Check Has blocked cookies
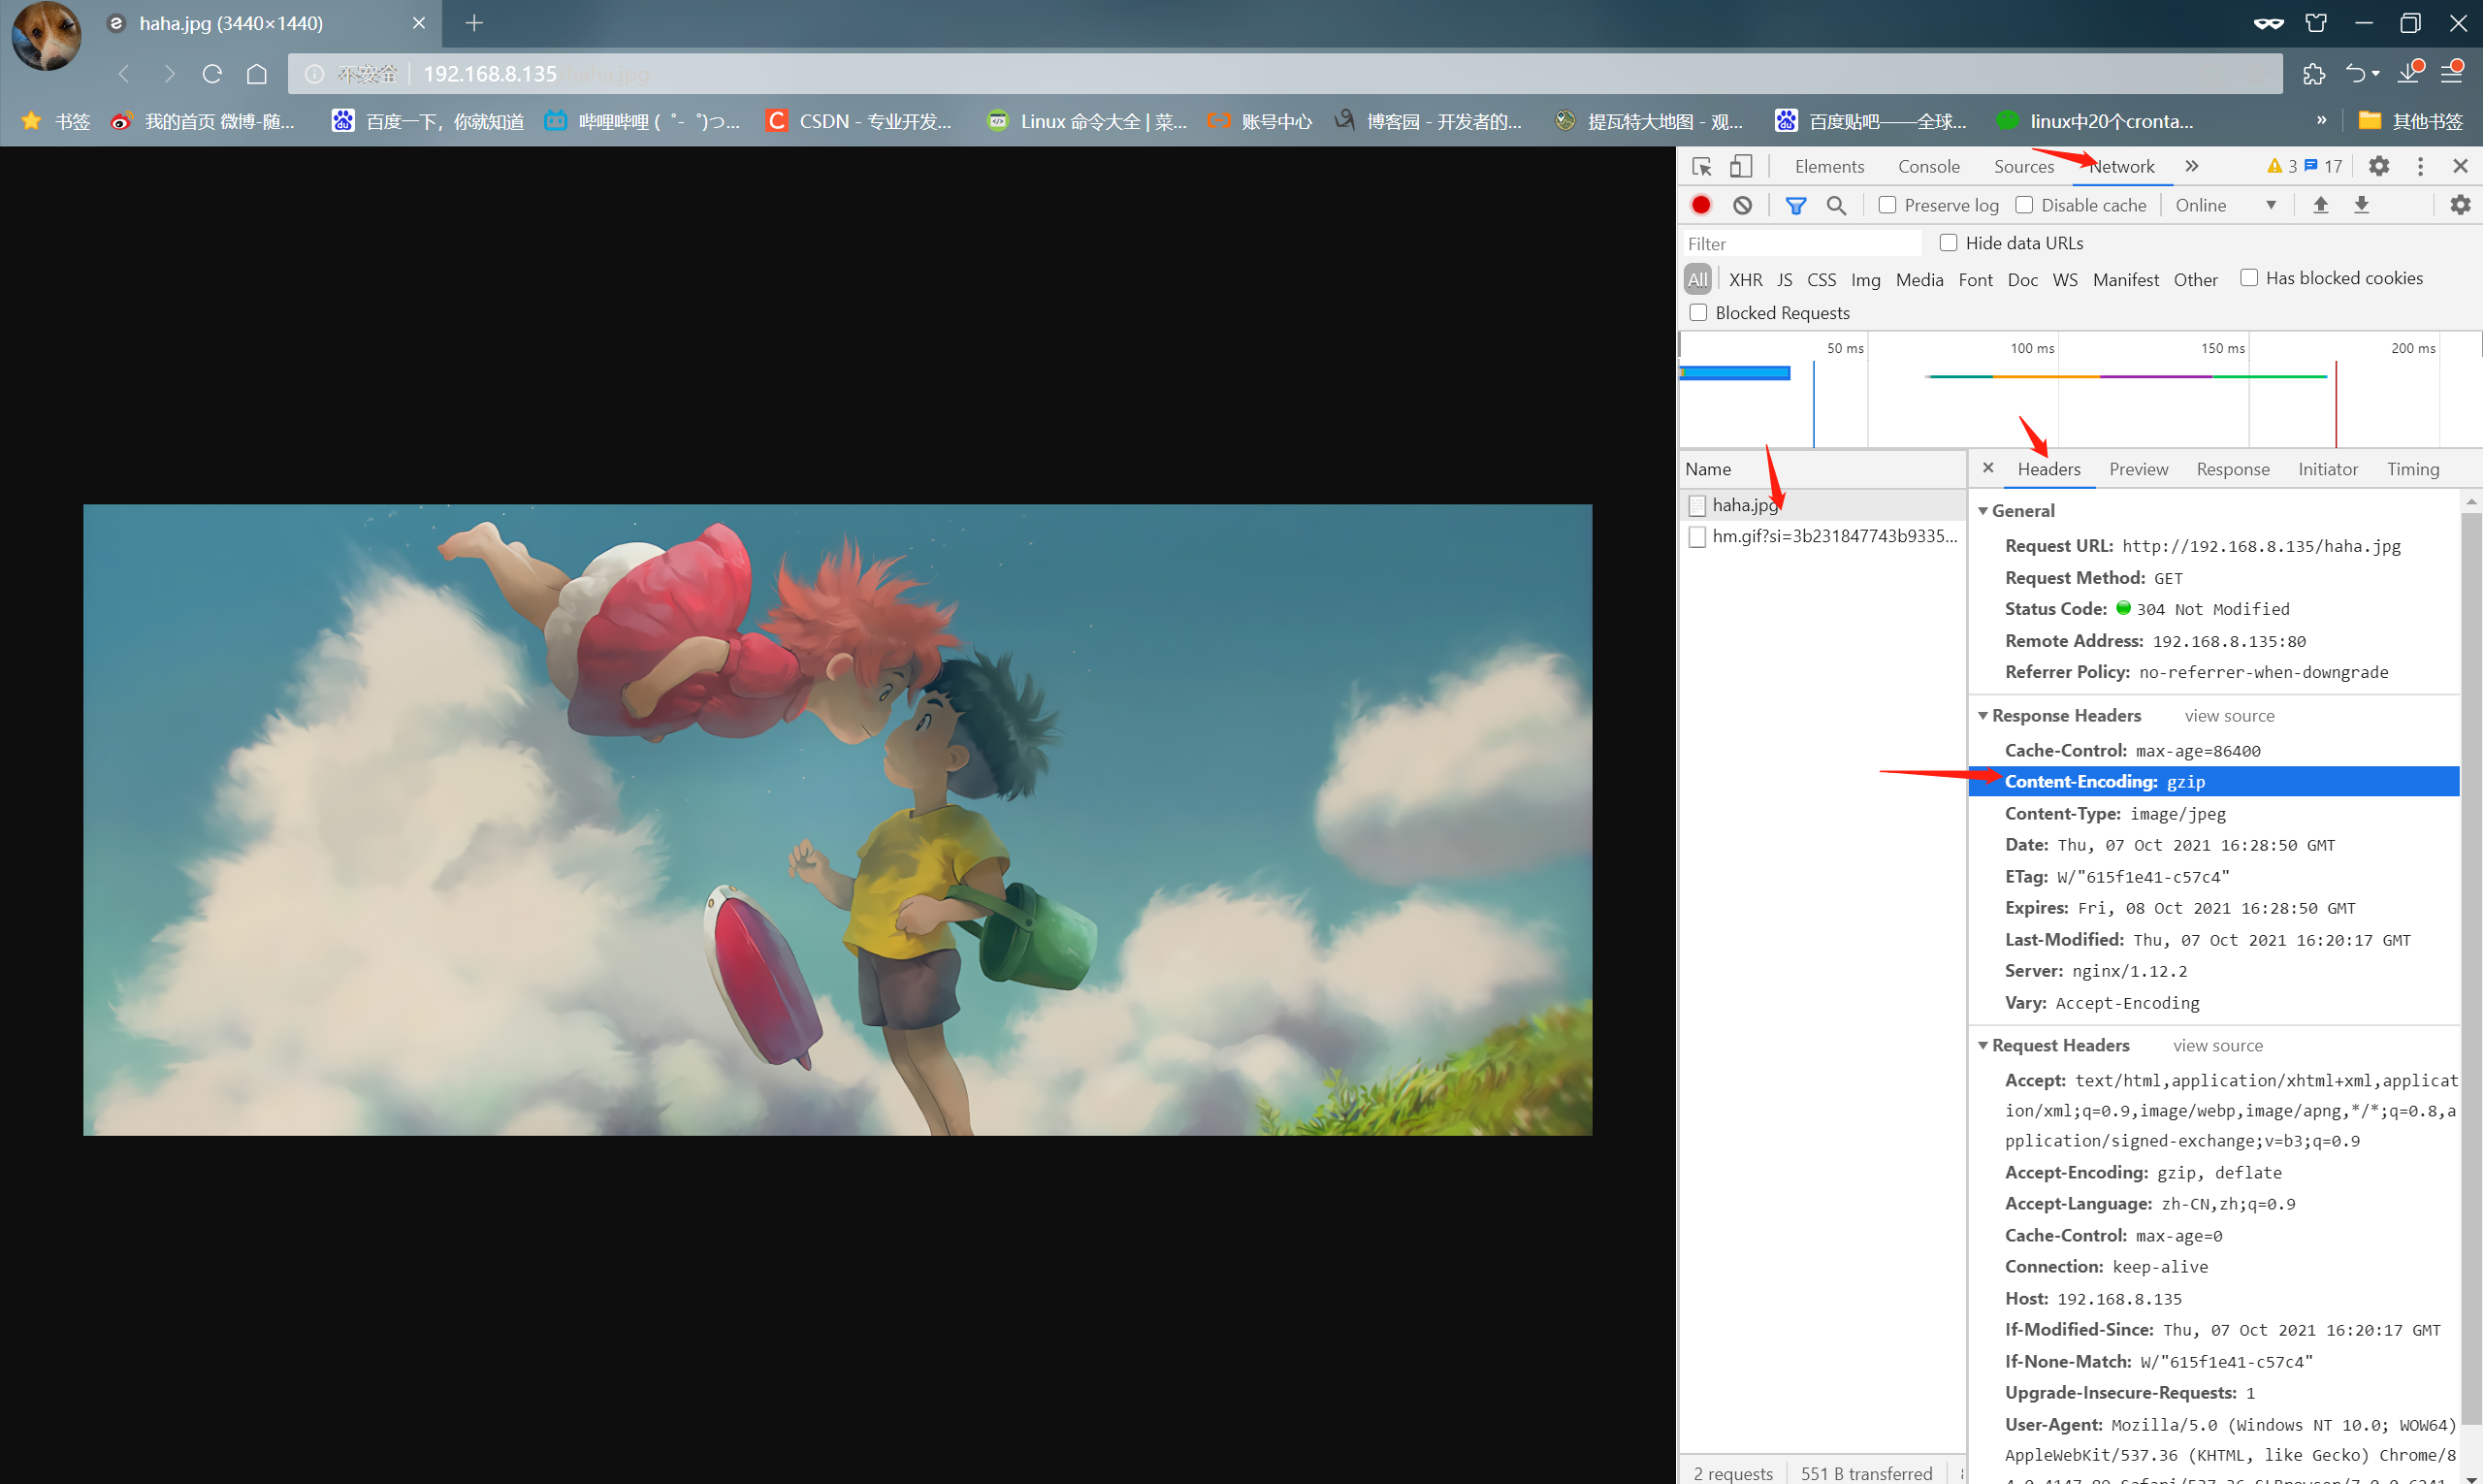This screenshot has height=1484, width=2483. pos(2249,278)
